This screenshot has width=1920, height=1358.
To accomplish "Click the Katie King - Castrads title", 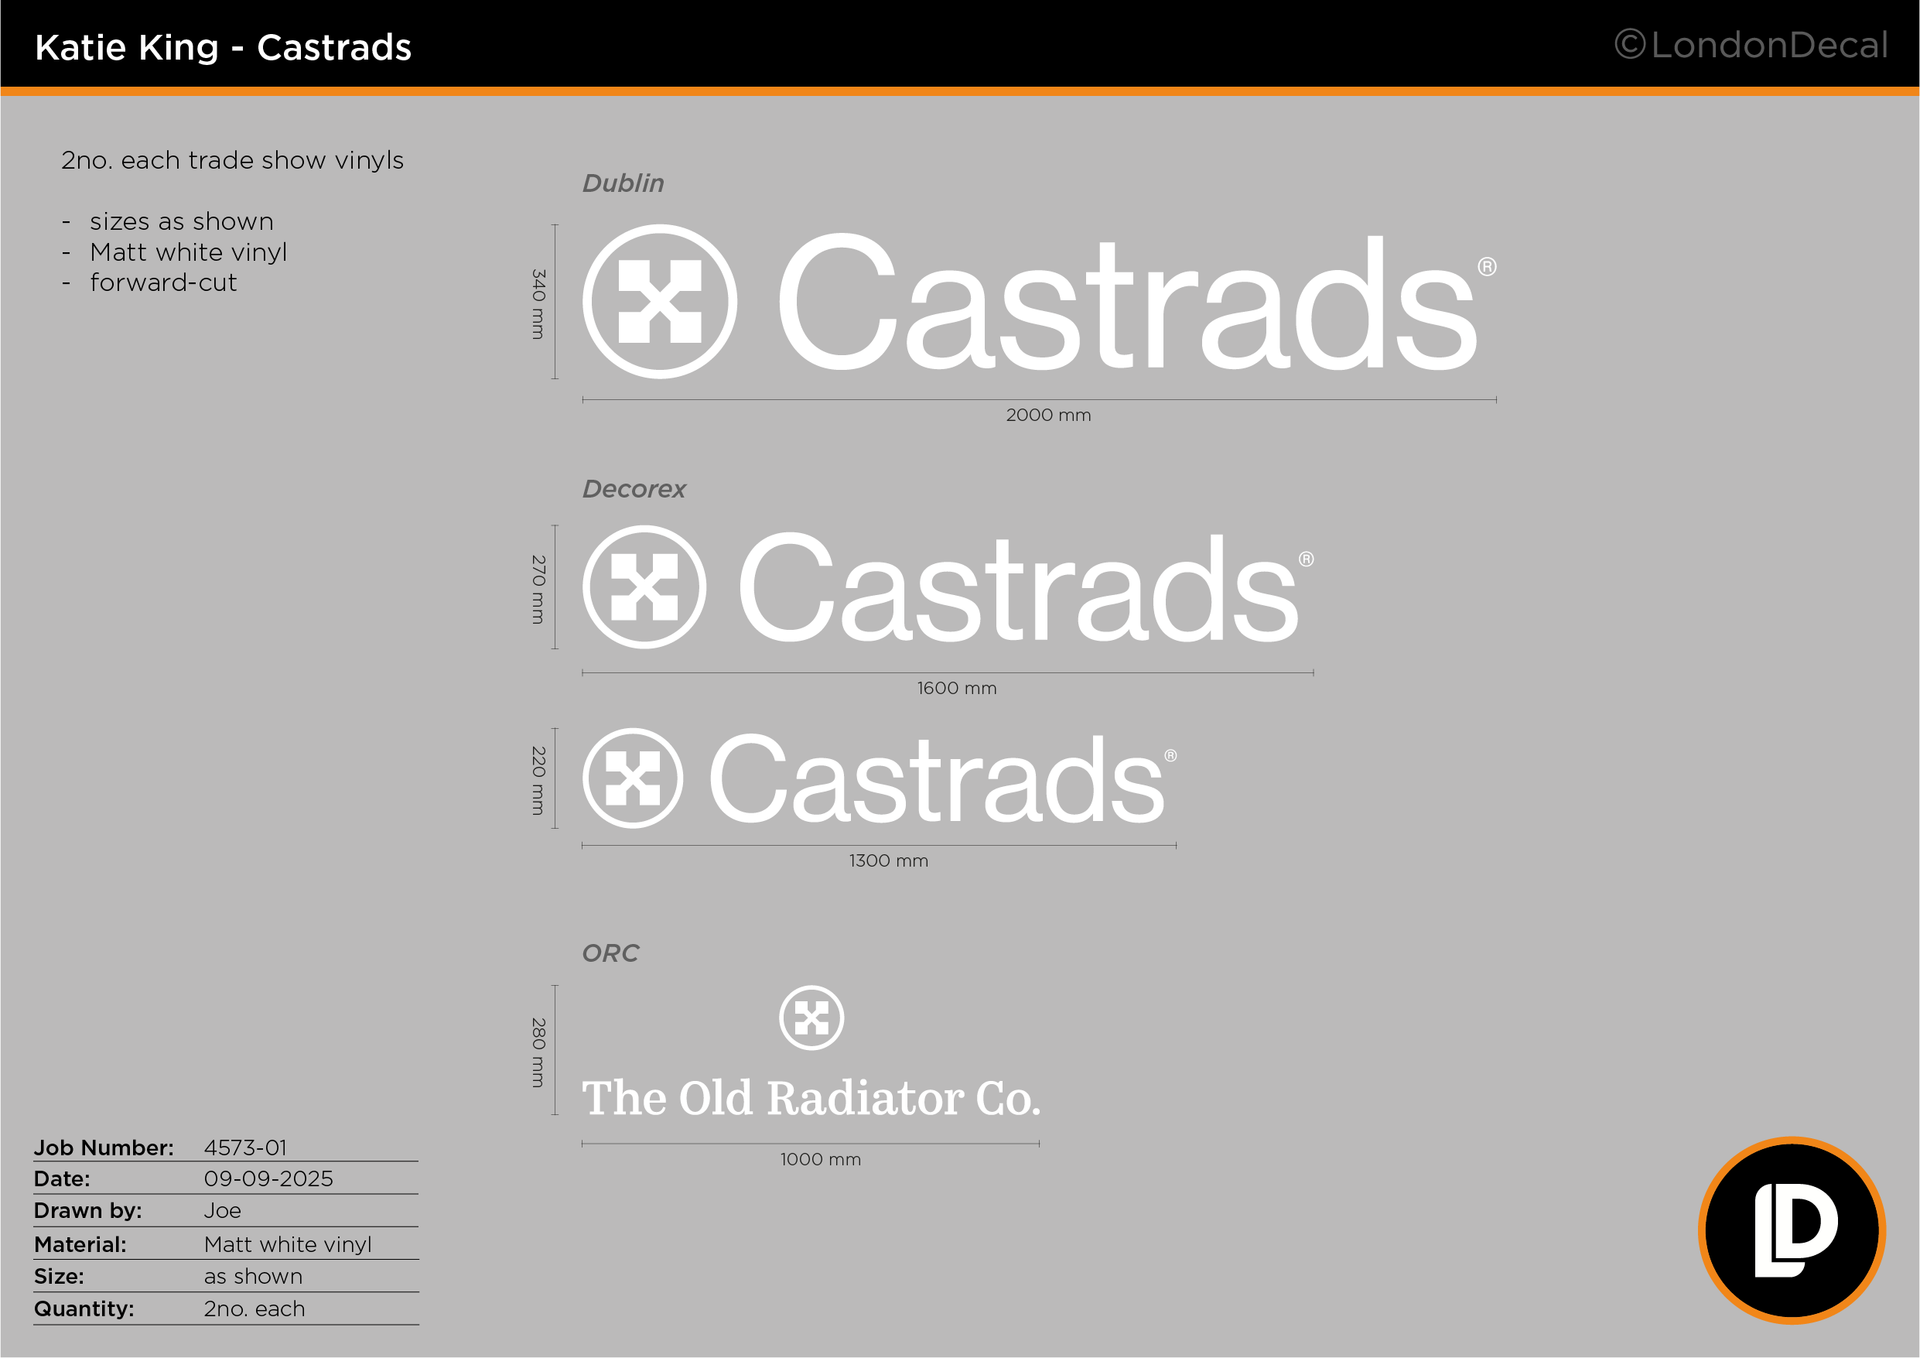I will click(x=223, y=47).
